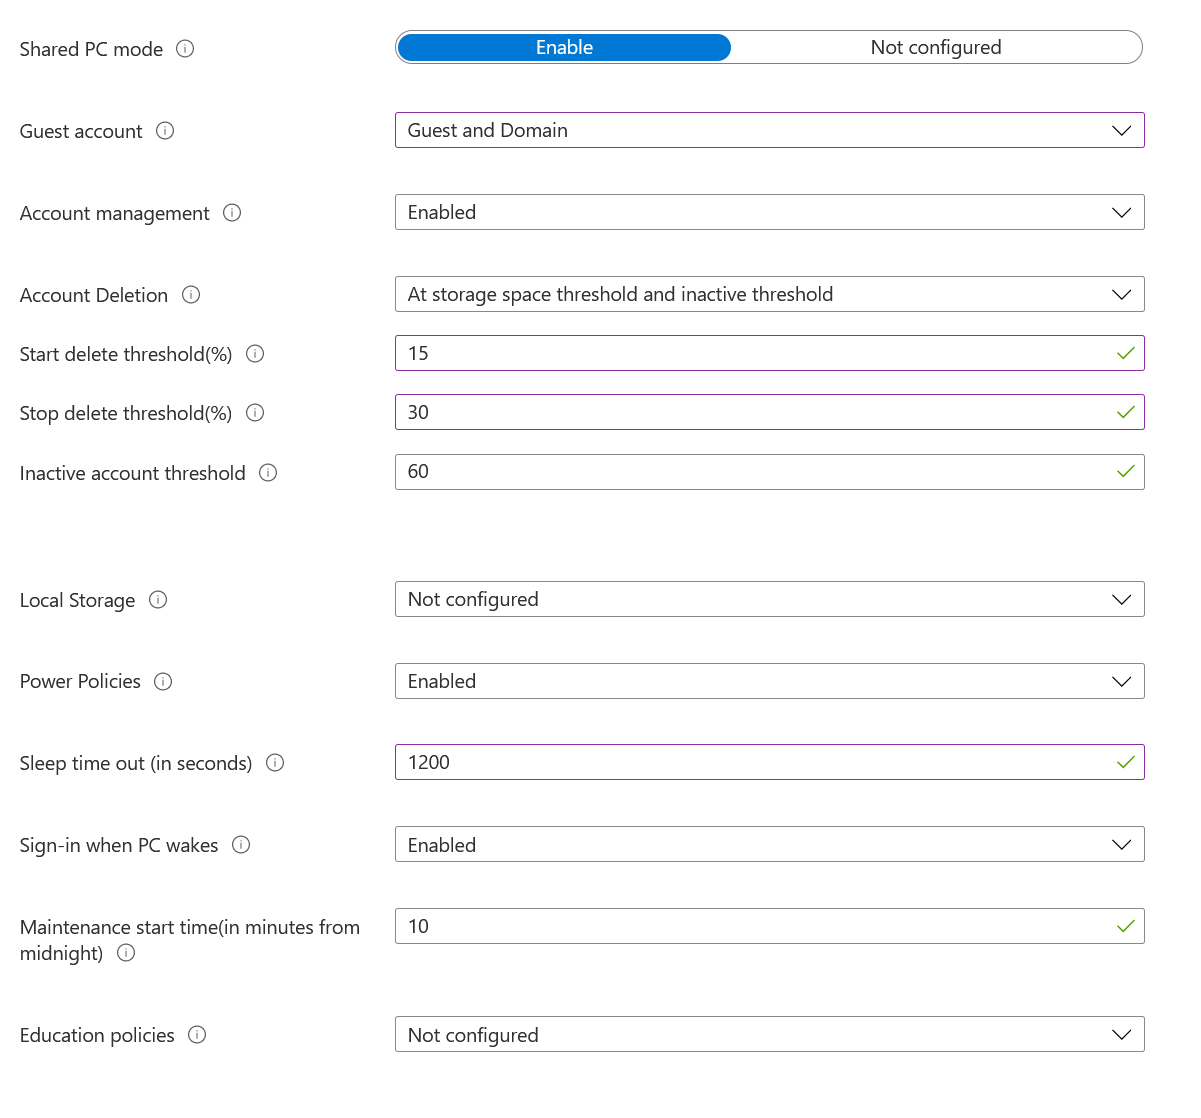Click the Maintenance start time field
Image resolution: width=1201 pixels, height=1118 pixels.
755,927
